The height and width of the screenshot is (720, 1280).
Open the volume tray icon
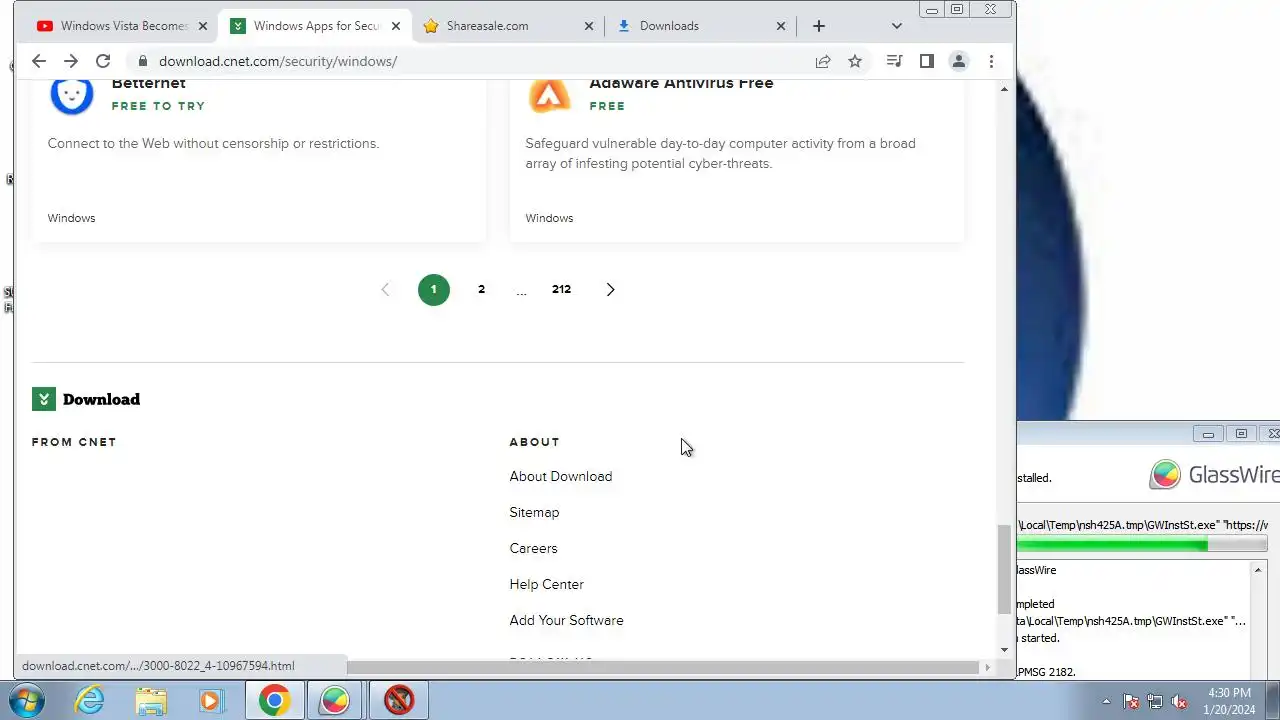tap(1179, 701)
